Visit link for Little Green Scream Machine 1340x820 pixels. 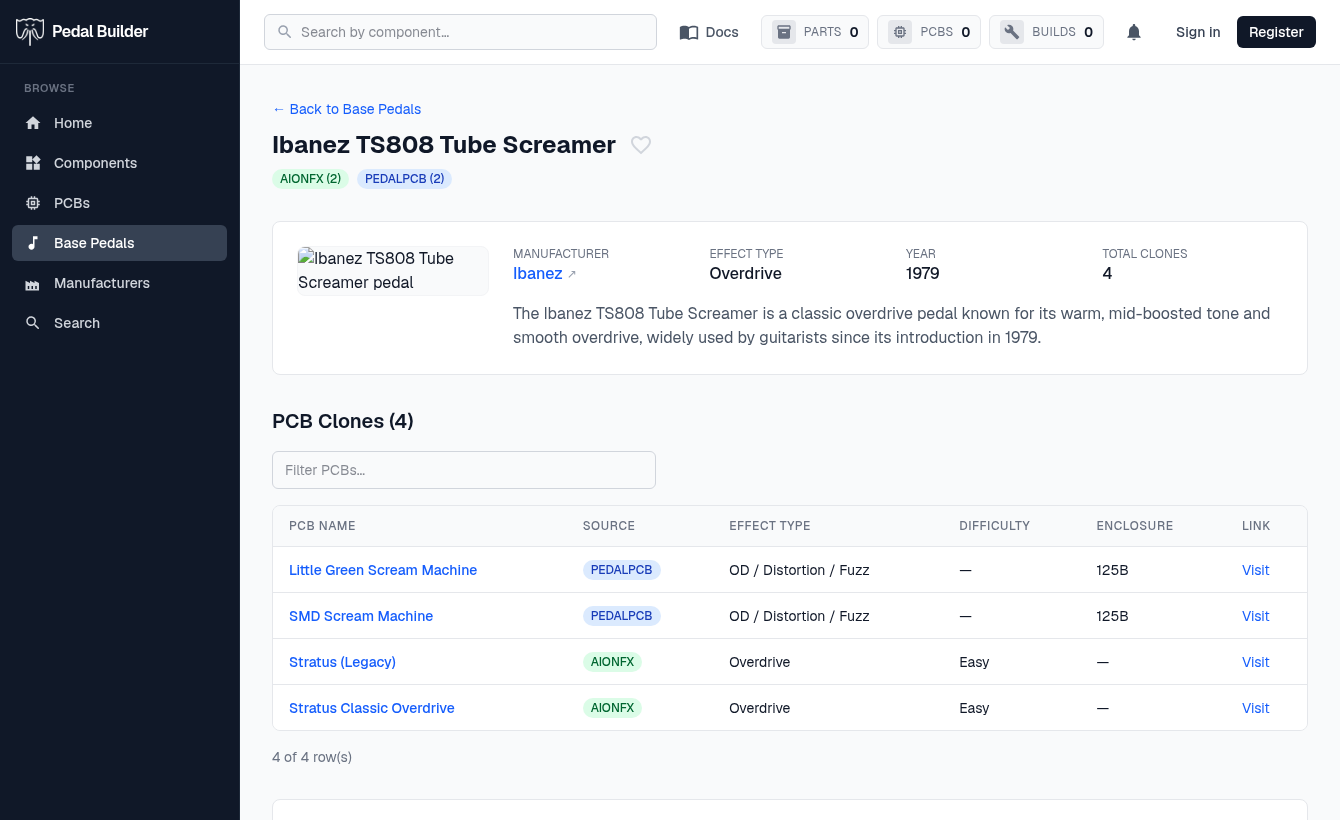pos(1255,570)
